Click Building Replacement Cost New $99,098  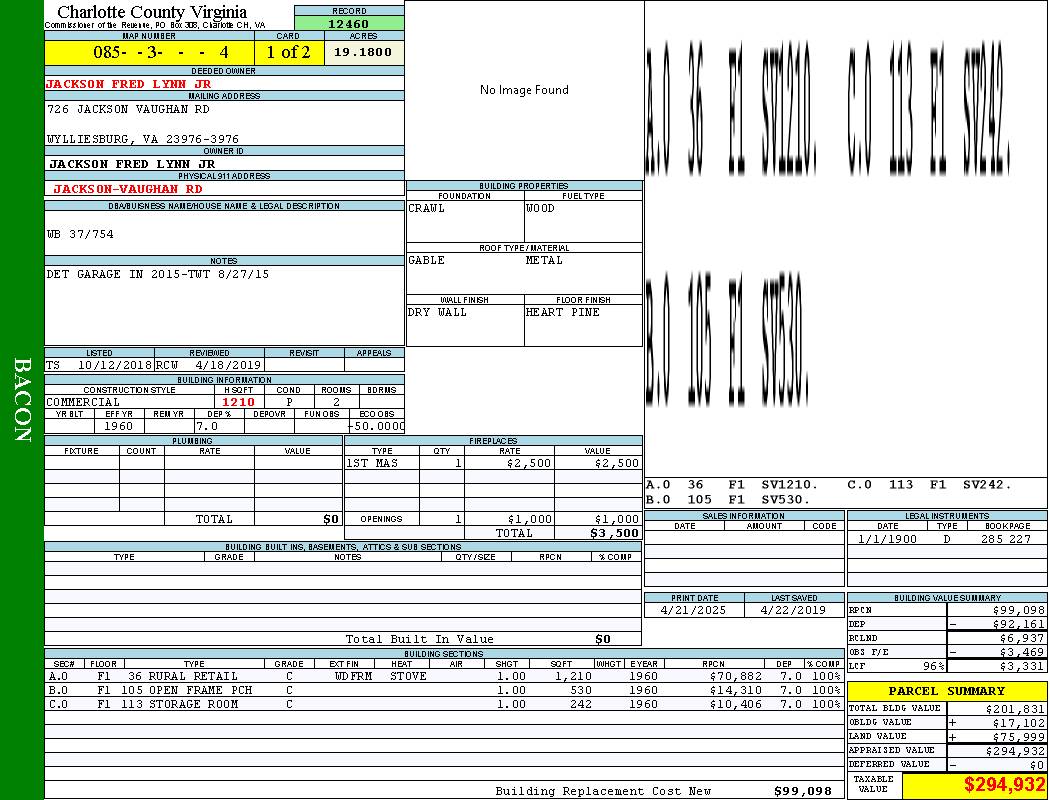pos(803,791)
